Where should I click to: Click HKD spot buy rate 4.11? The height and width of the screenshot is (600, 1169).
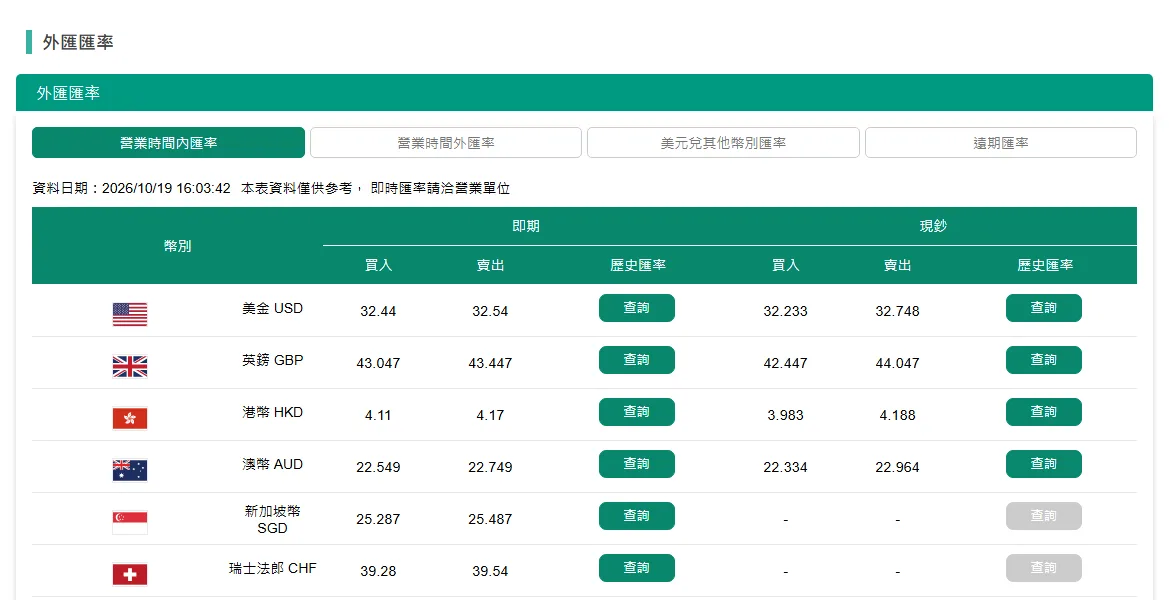click(x=378, y=415)
